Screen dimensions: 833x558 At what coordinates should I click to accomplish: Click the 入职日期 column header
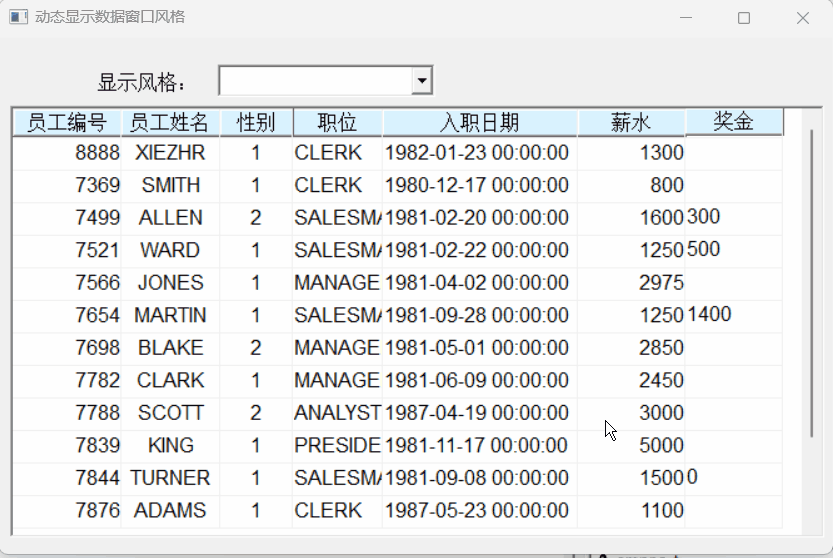[x=480, y=122]
